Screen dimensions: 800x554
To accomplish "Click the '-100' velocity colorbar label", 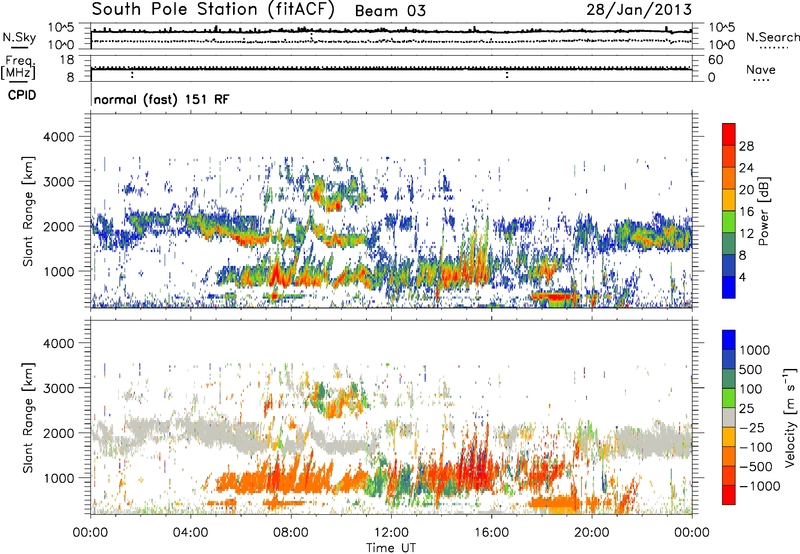I will click(756, 447).
